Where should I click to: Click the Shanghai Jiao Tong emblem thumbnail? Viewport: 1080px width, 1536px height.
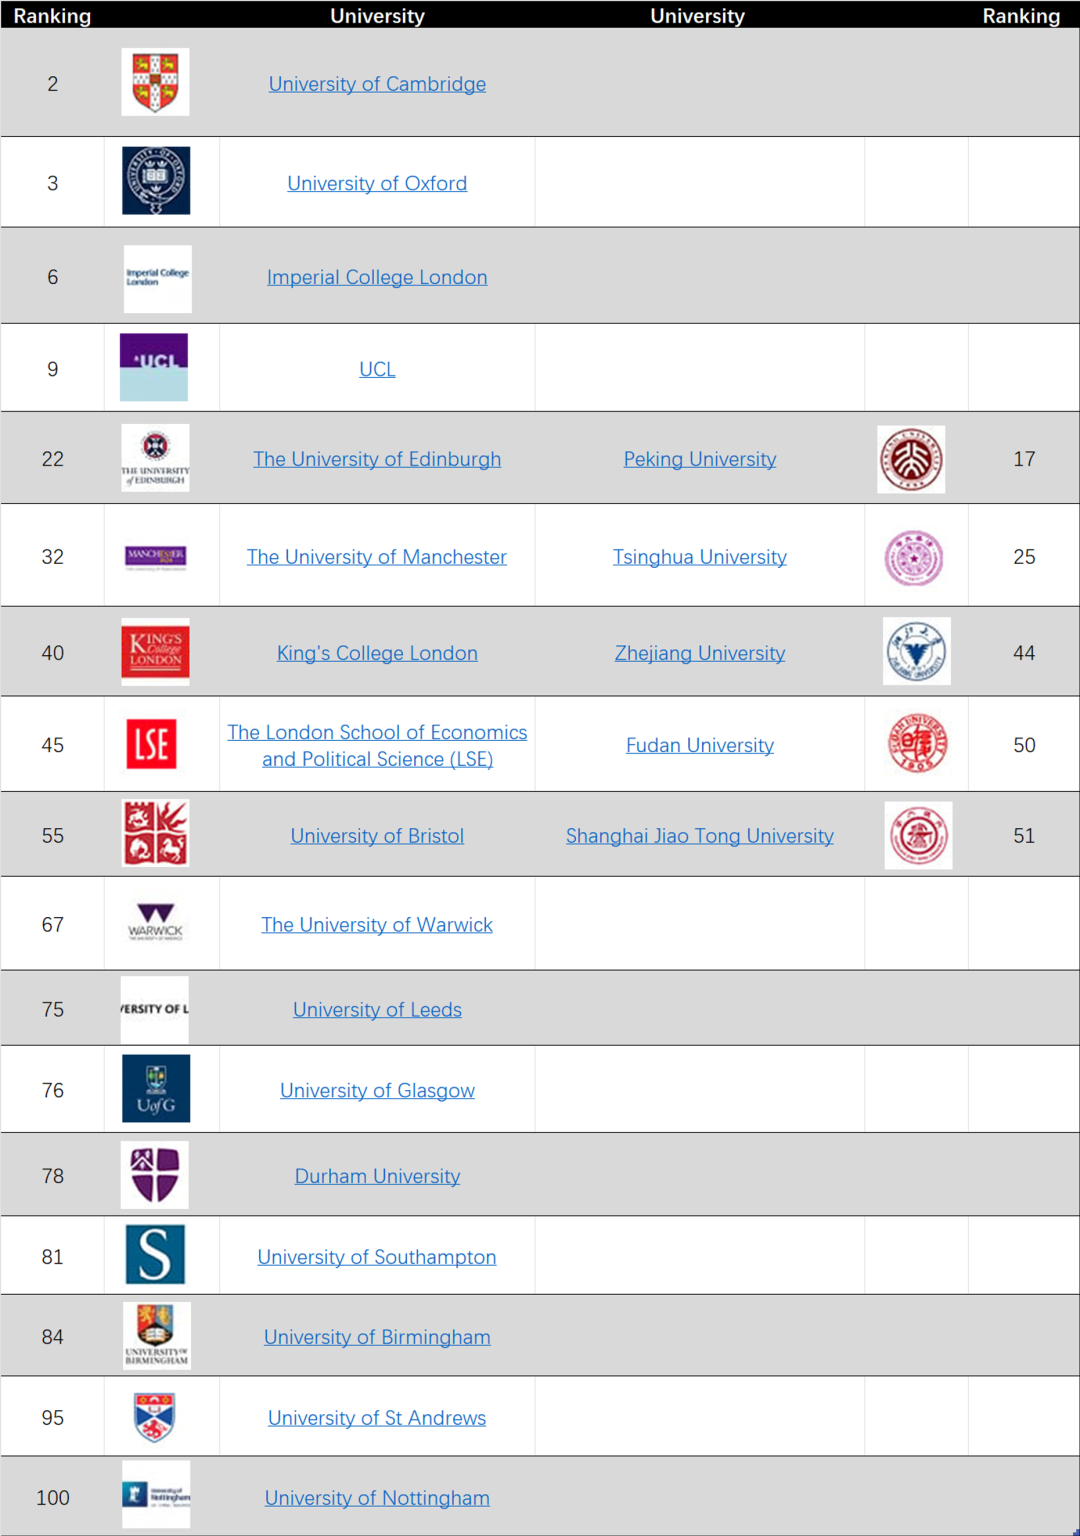tap(918, 835)
